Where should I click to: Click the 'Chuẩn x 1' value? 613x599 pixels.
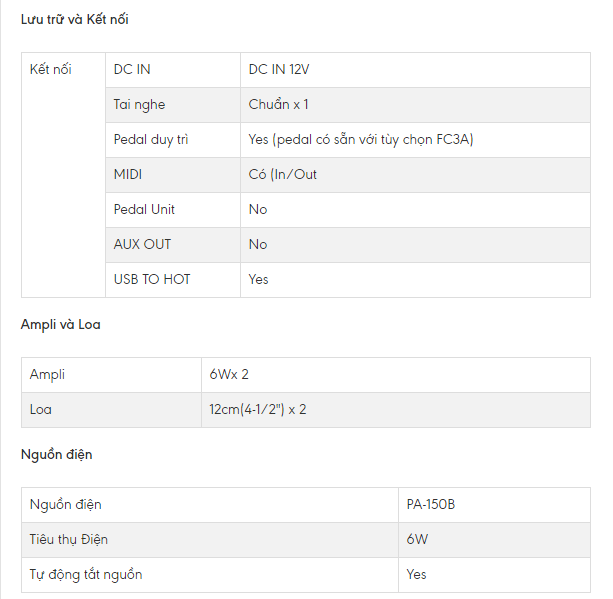[x=279, y=105]
